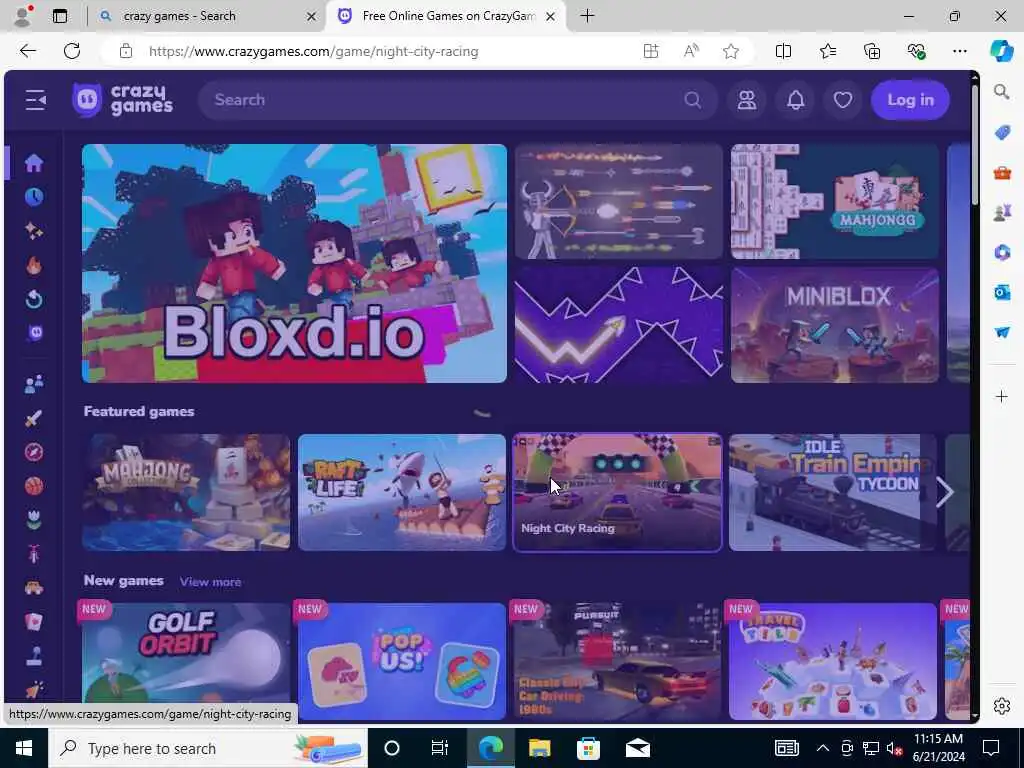1024x768 pixels.
Task: Open Car games icon in sidebar
Action: pyautogui.click(x=34, y=588)
